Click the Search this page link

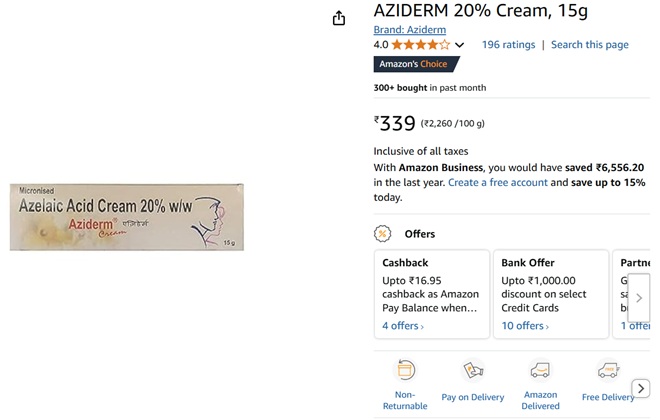(590, 45)
